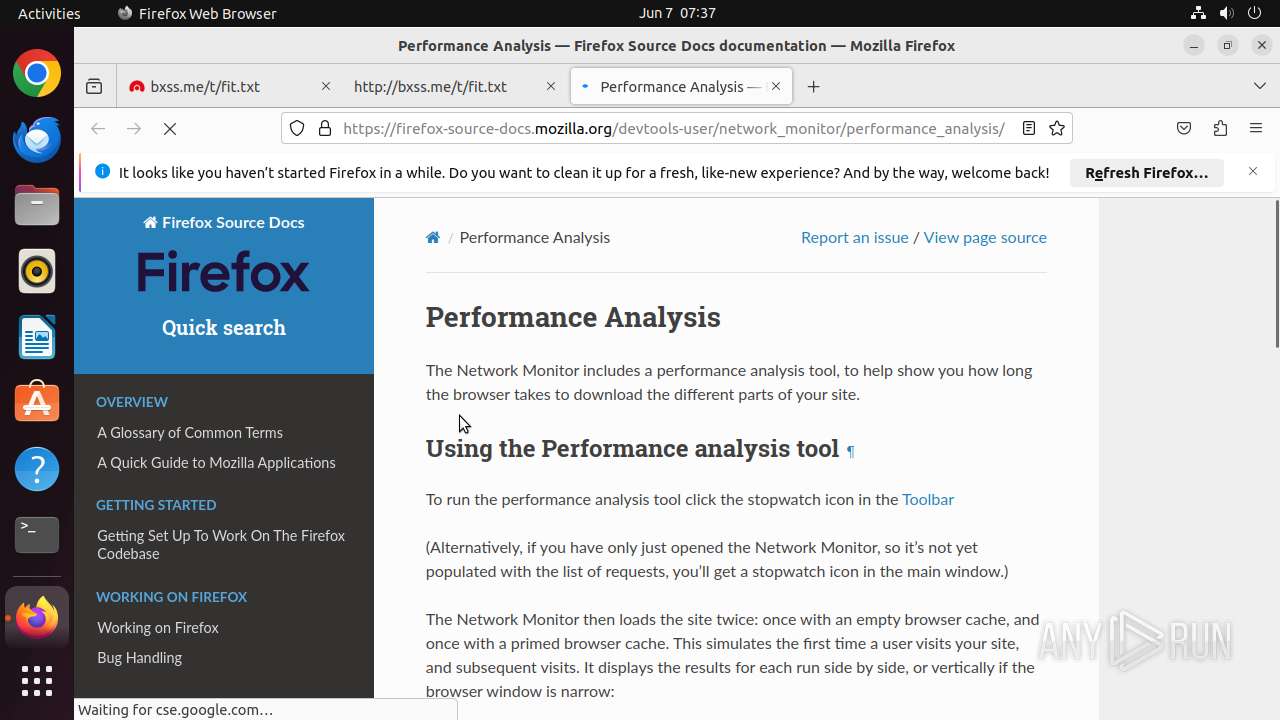Open A Glossary of Common Terms
The width and height of the screenshot is (1280, 720).
tap(190, 433)
